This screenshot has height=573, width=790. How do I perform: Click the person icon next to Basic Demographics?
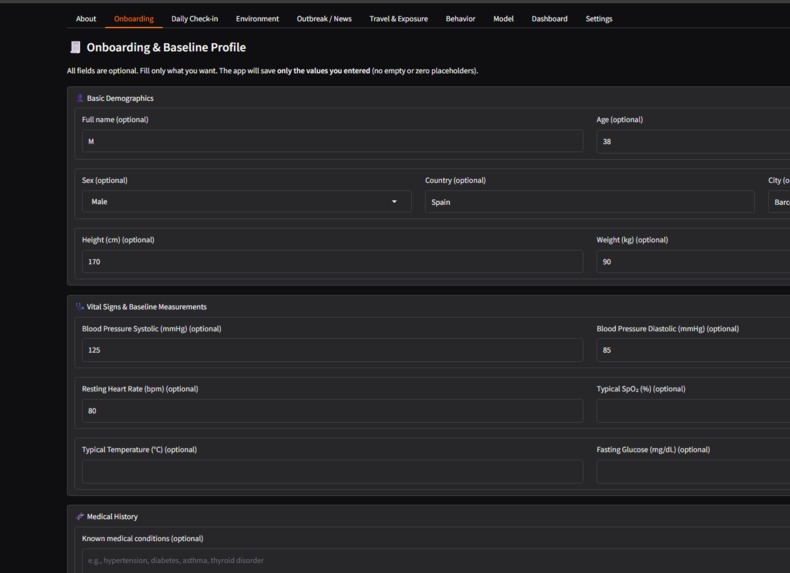pos(80,98)
